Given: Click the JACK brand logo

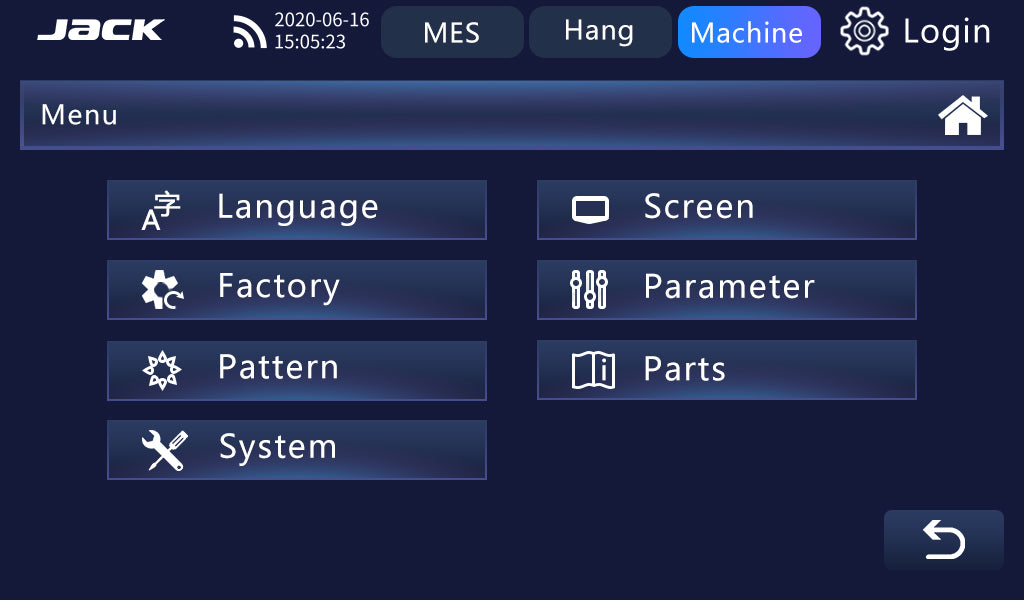Looking at the screenshot, I should click(100, 31).
